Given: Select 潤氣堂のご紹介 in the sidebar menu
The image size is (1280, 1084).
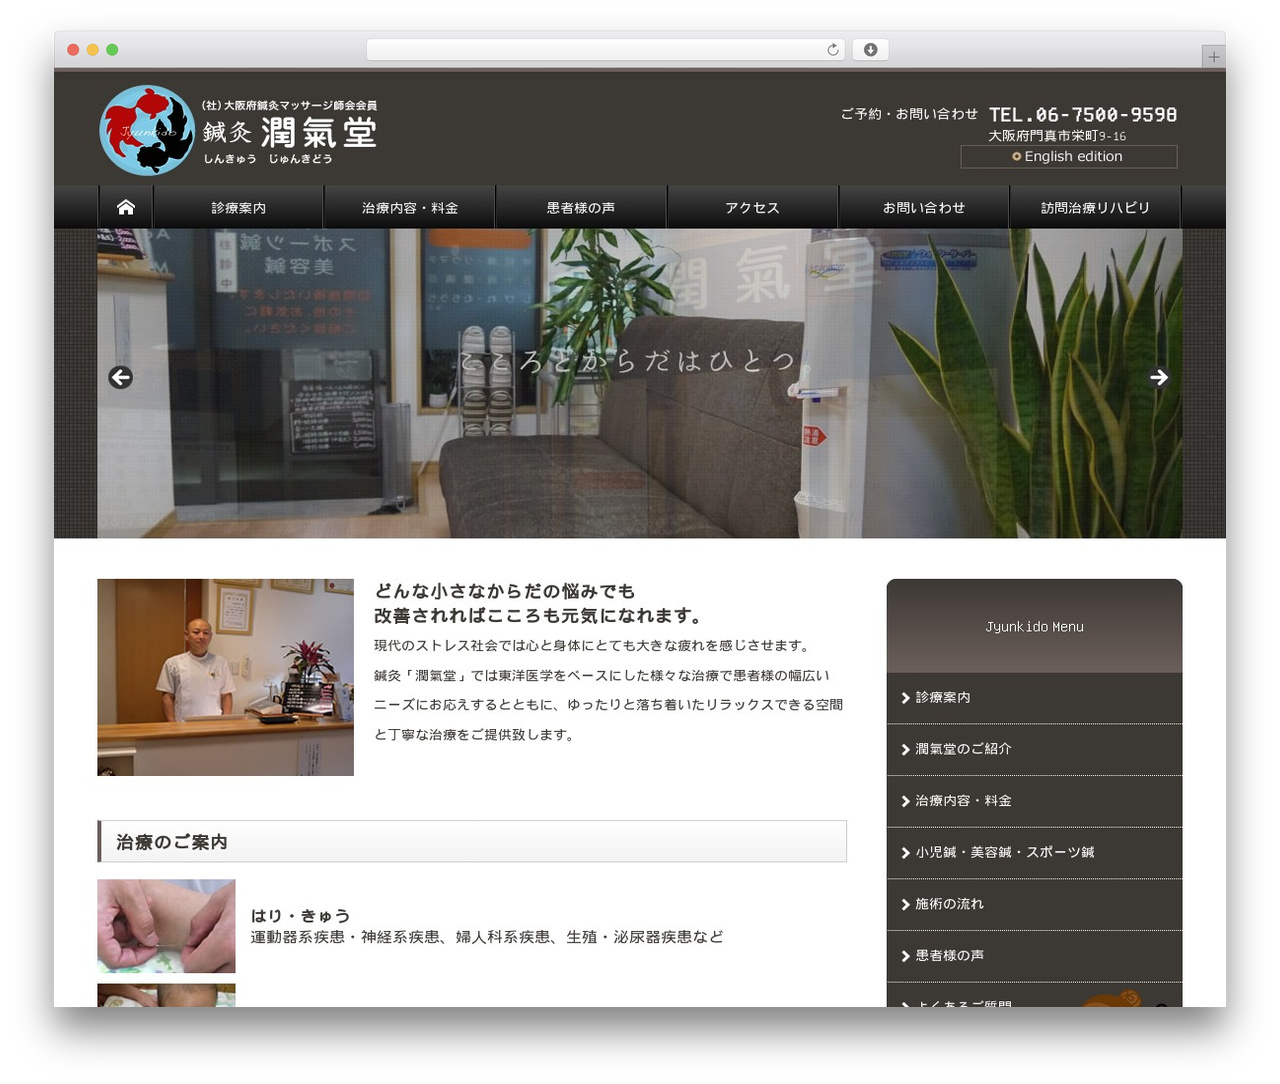Looking at the screenshot, I should 1034,749.
